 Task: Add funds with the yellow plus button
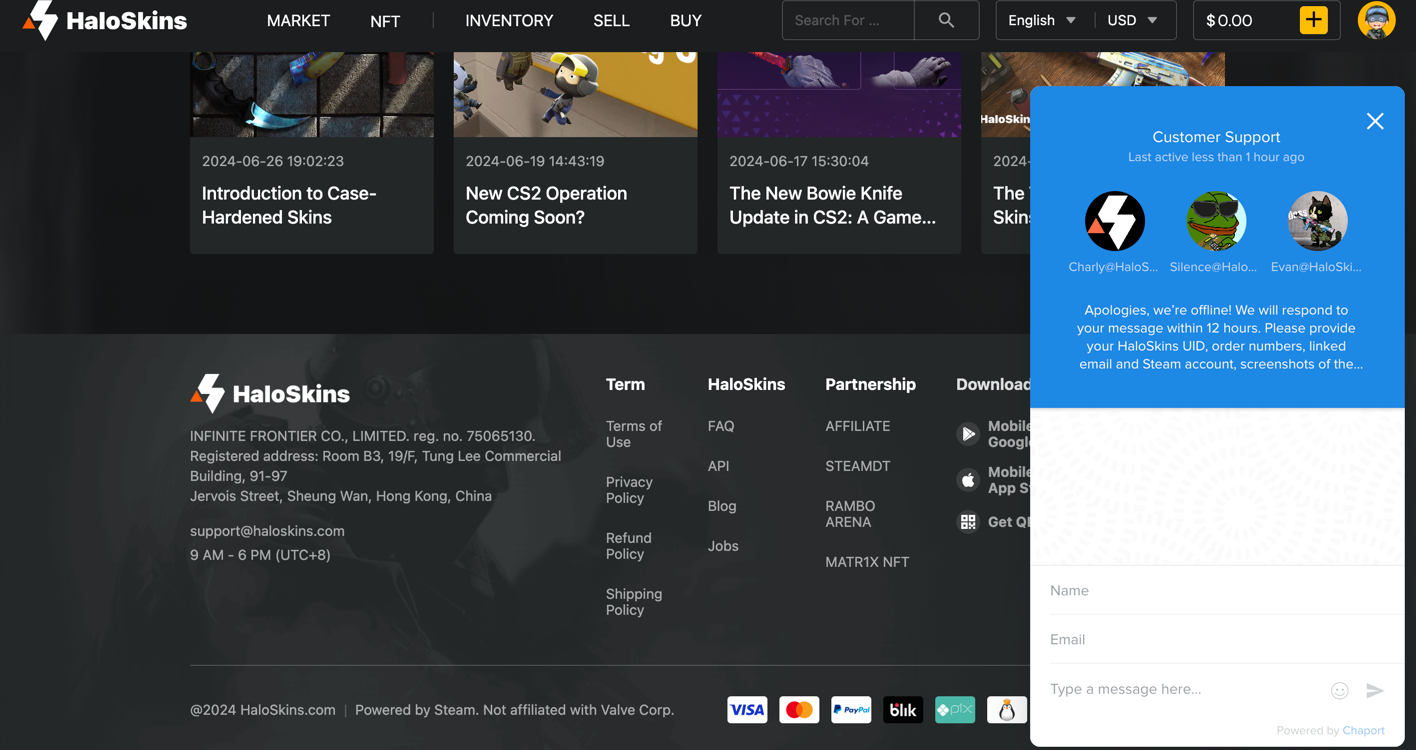1314,20
